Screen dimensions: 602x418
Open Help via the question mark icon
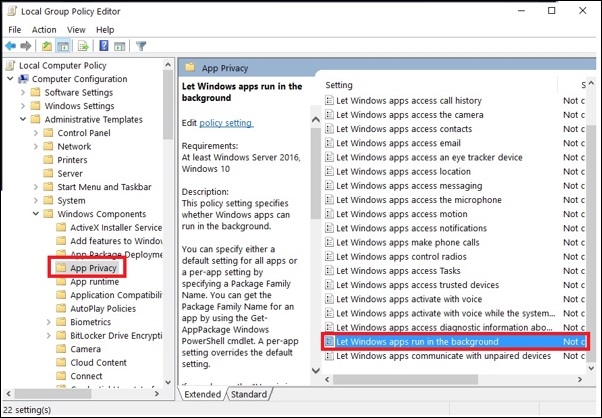(104, 46)
